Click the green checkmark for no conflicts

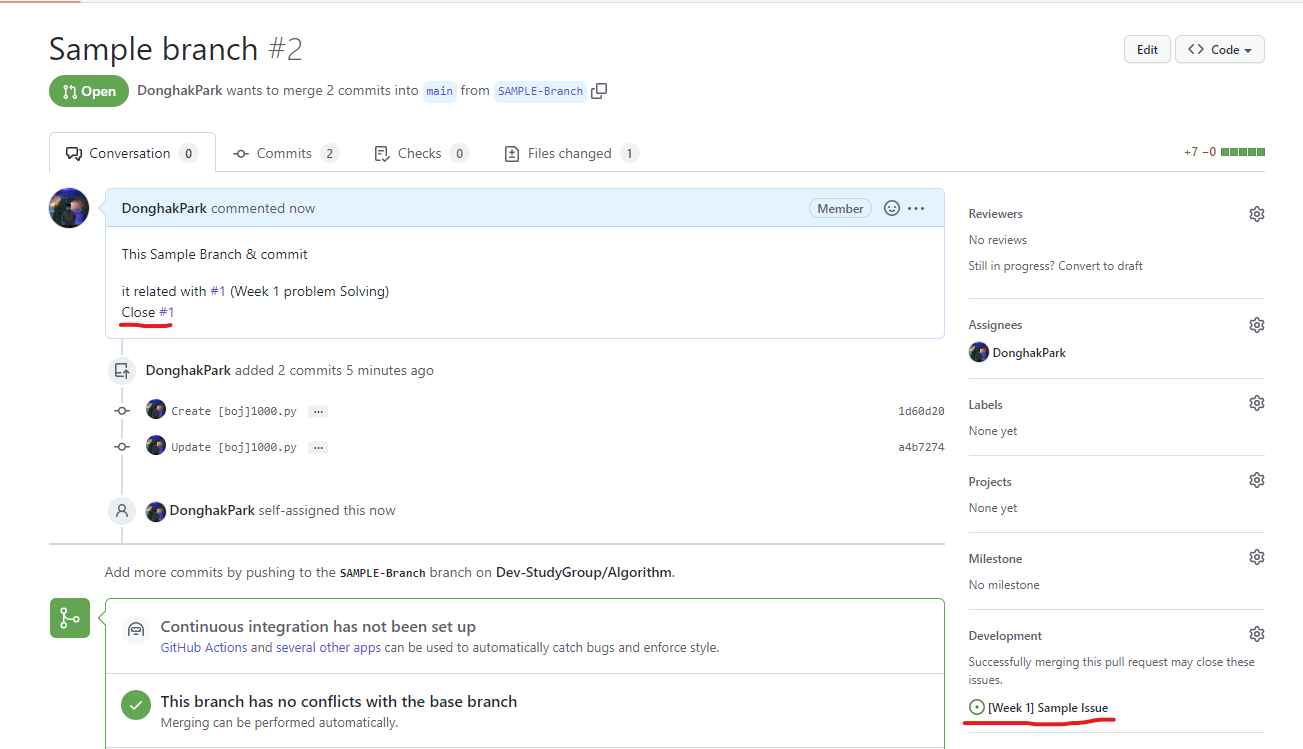pos(136,705)
